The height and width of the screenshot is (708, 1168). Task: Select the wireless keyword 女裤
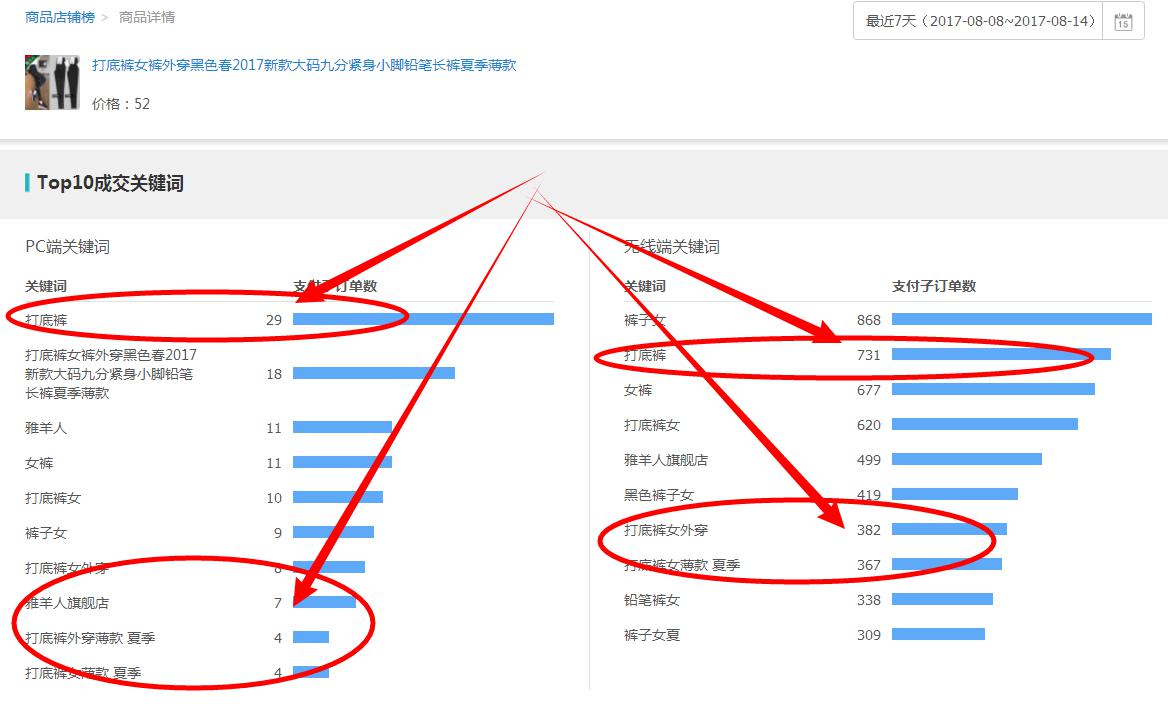point(638,390)
